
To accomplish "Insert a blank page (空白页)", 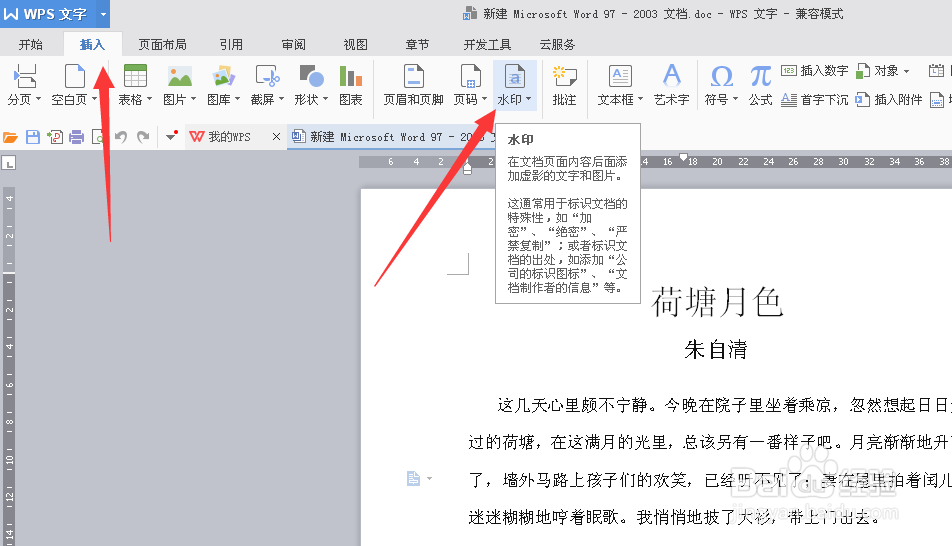I will (75, 77).
